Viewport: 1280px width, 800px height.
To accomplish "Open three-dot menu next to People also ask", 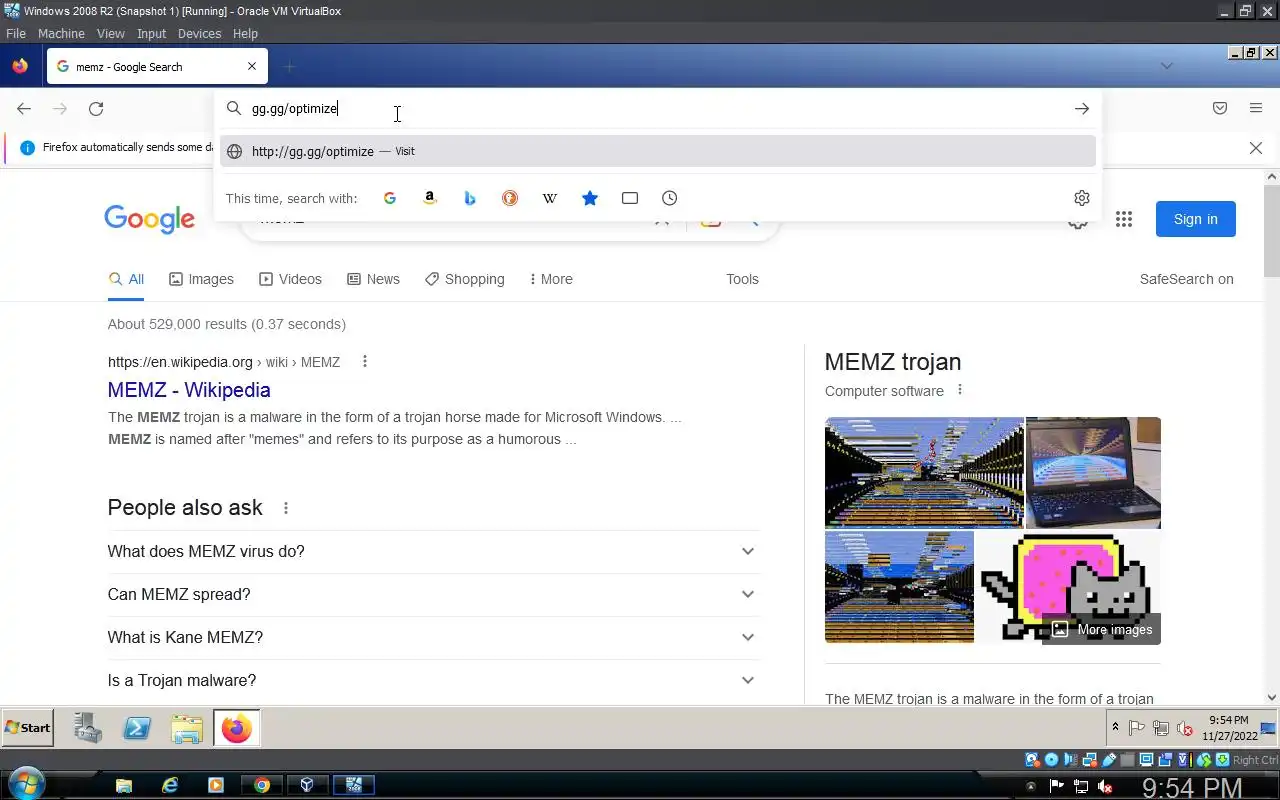I will pyautogui.click(x=286, y=508).
